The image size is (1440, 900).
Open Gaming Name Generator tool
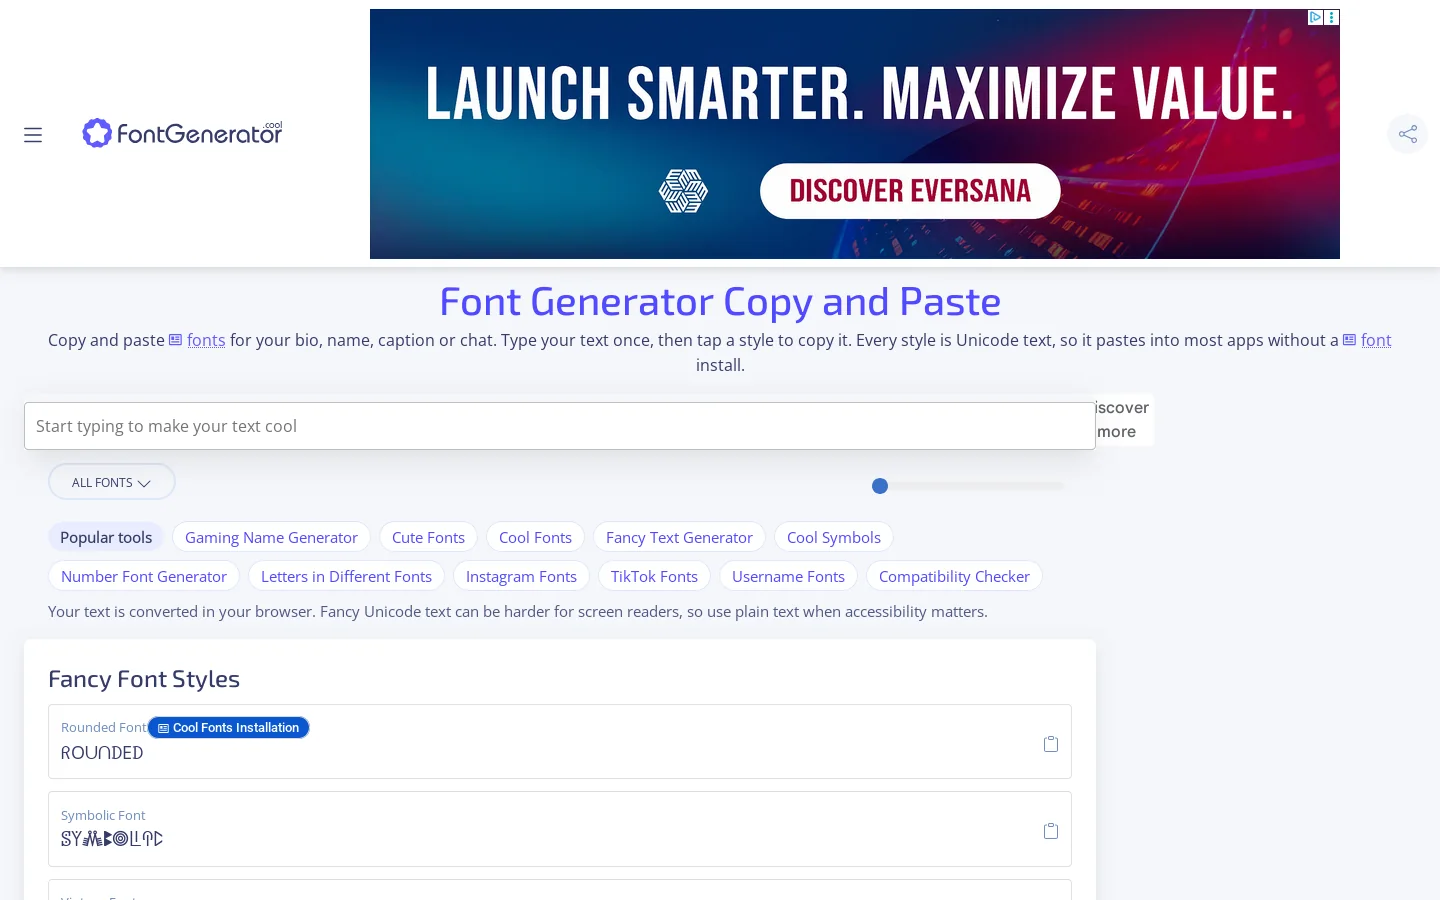(271, 537)
